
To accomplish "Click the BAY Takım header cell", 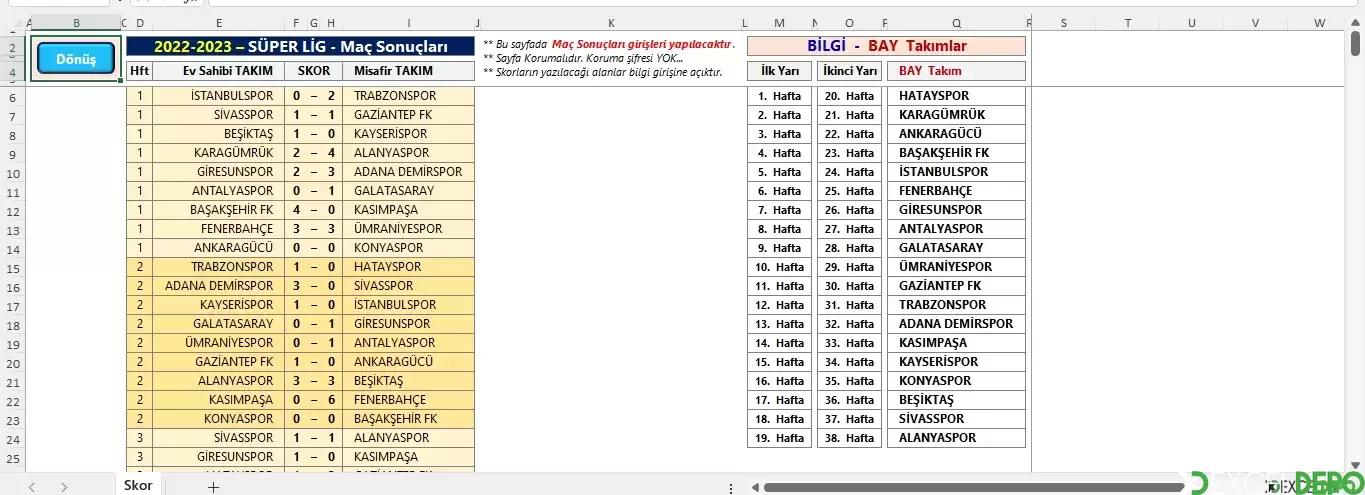I will coord(956,71).
